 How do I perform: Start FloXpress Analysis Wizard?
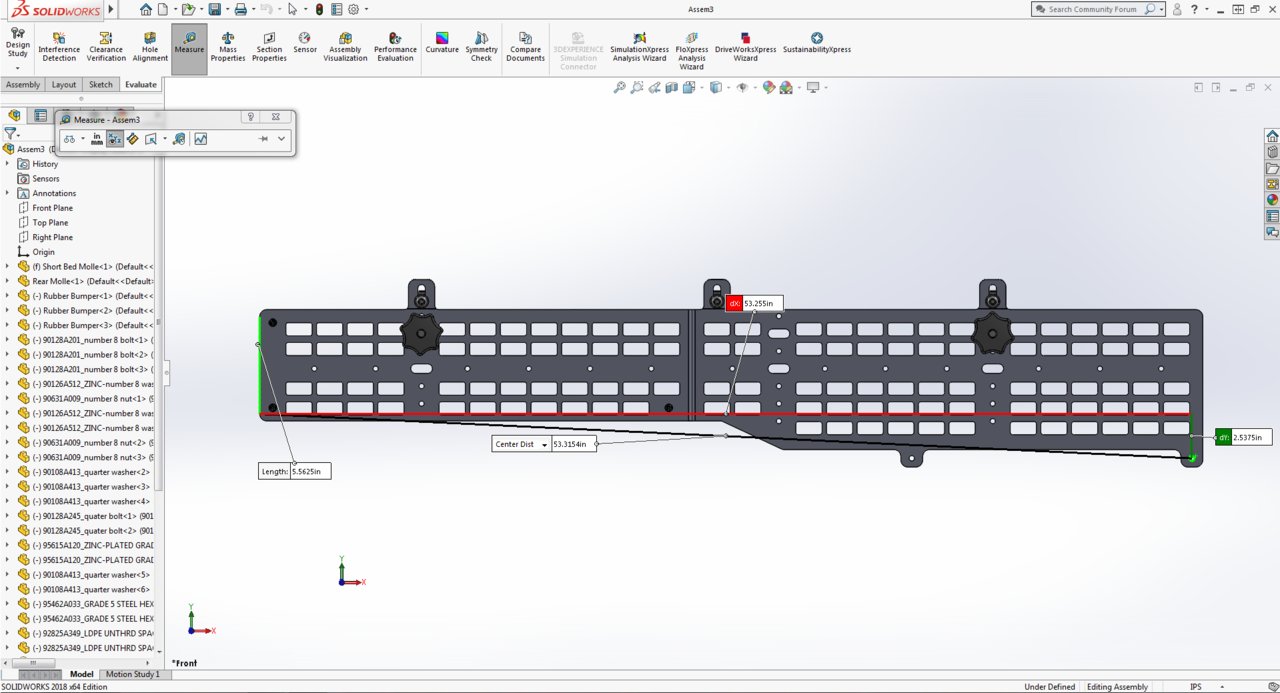(x=691, y=51)
